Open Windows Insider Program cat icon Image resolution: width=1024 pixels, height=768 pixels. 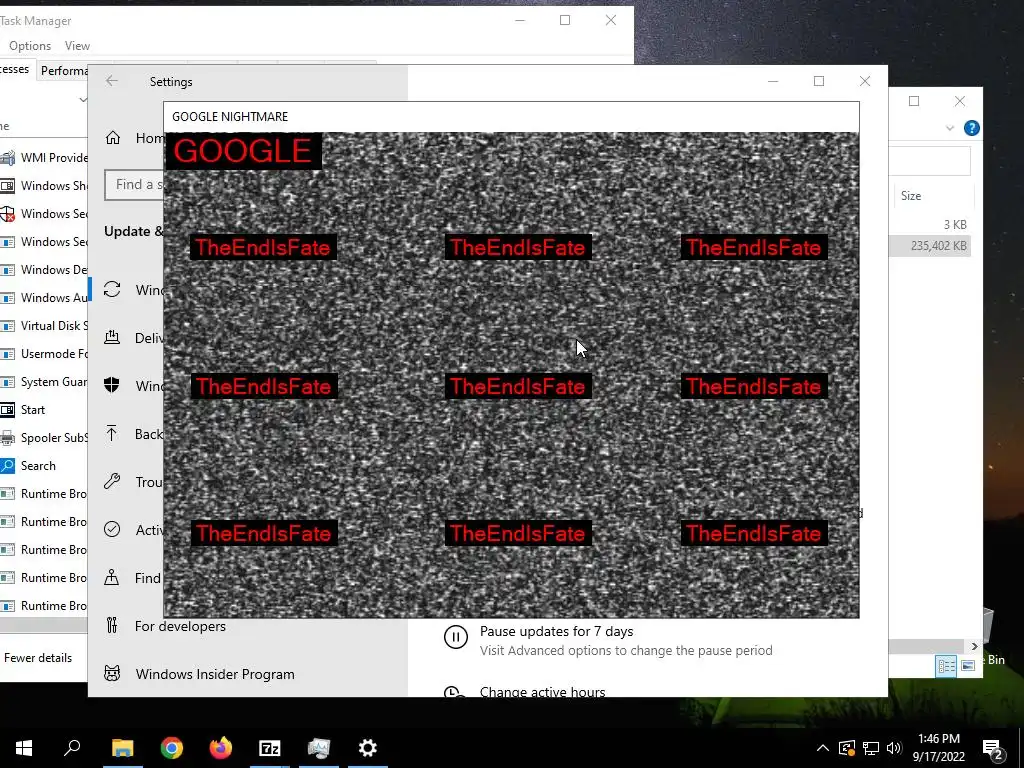click(112, 673)
